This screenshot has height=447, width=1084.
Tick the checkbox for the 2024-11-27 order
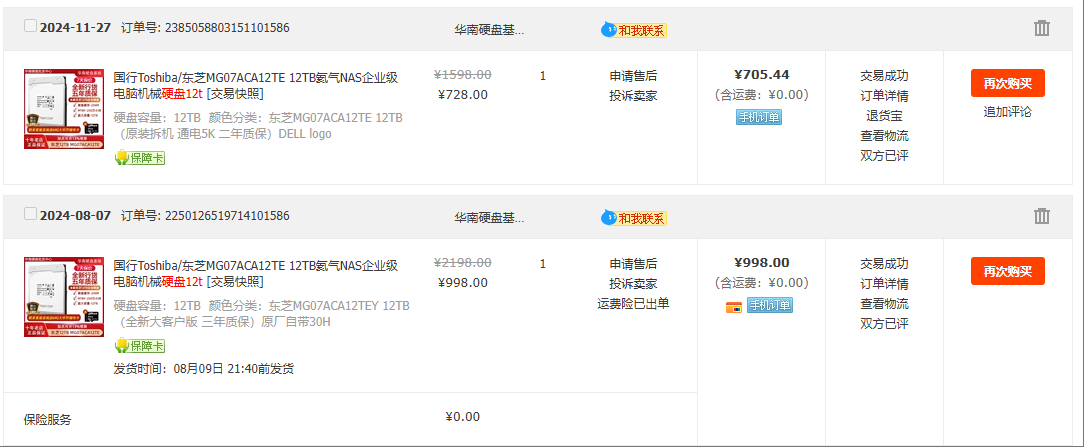coord(30,26)
